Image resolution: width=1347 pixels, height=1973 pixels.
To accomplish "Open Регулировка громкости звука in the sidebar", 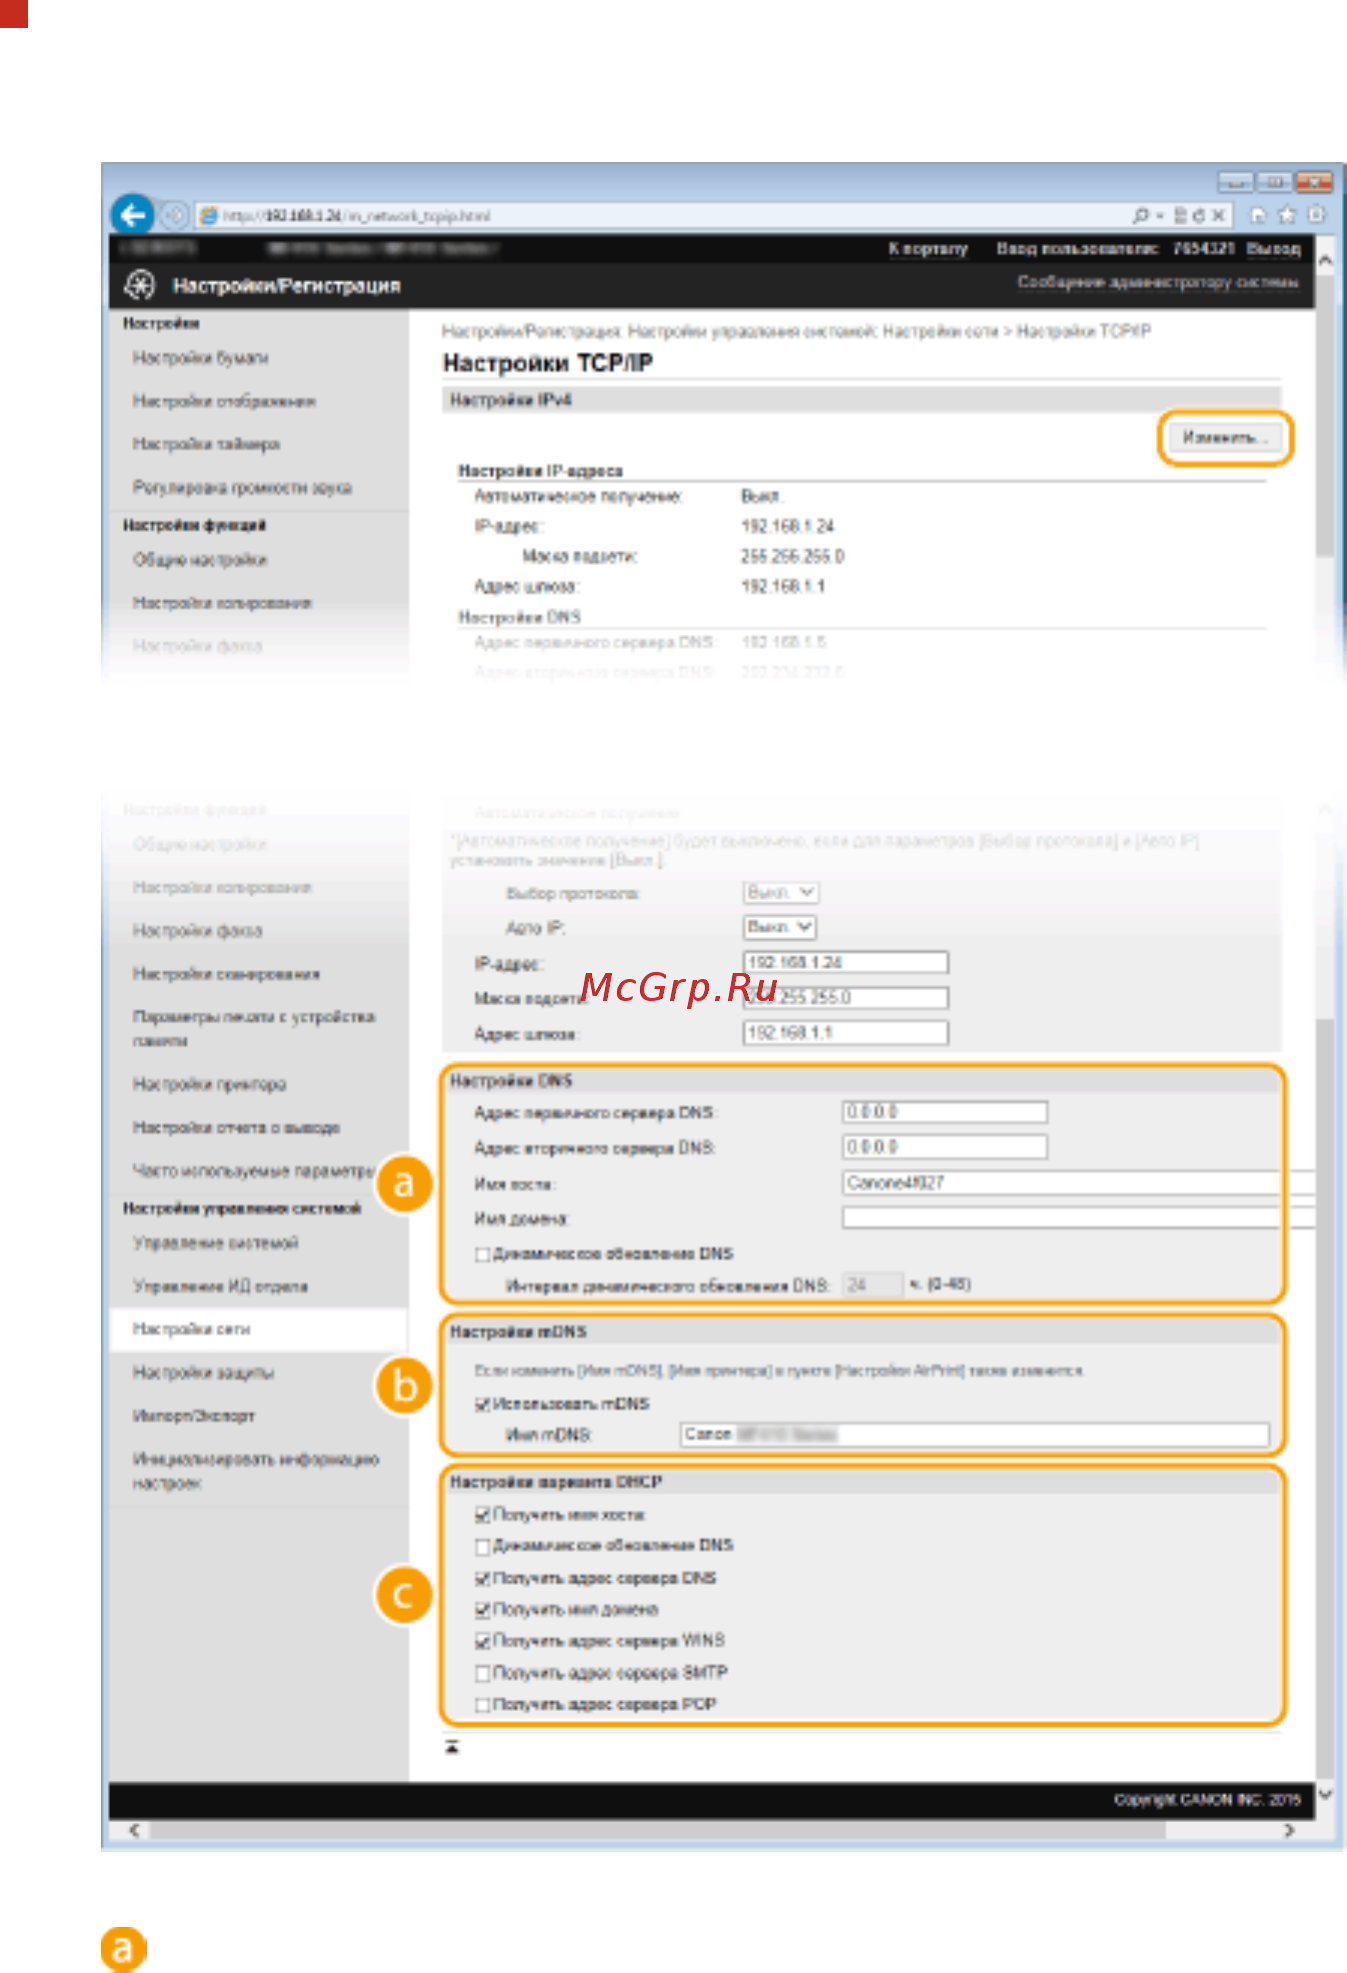I will (x=243, y=487).
